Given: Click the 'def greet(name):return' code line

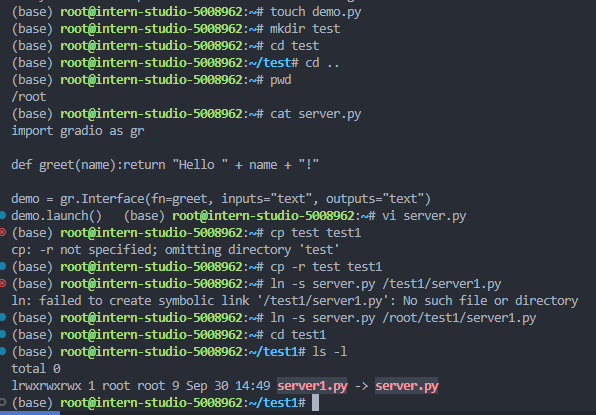Looking at the screenshot, I should pos(165,165).
